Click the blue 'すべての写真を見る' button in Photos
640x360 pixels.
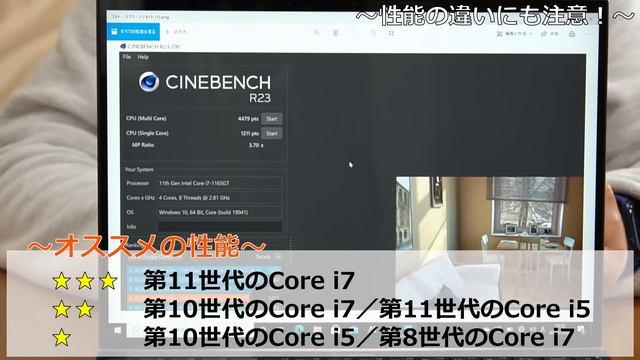133,31
